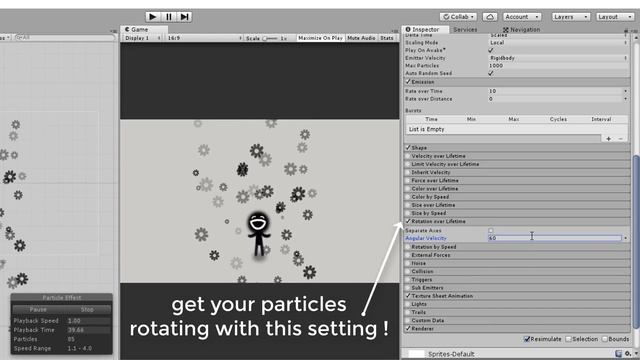Screen dimensions: 640x360
Task: Switch to the Services tab
Action: coord(465,29)
